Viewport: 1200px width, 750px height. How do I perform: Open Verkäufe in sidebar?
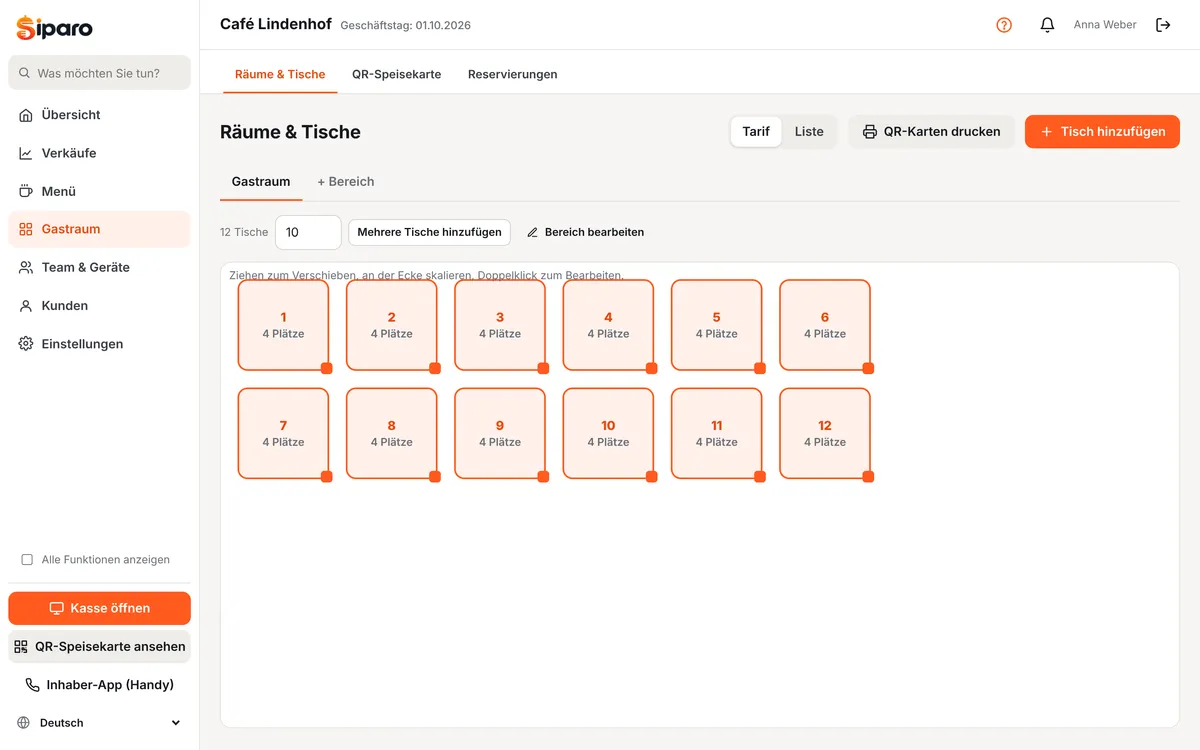click(x=99, y=153)
